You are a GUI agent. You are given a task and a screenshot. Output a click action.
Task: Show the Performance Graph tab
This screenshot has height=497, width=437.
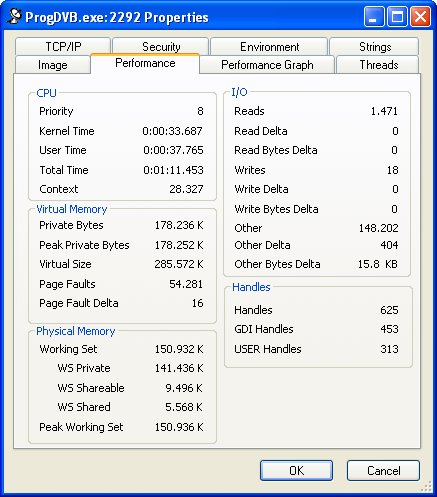pyautogui.click(x=267, y=65)
